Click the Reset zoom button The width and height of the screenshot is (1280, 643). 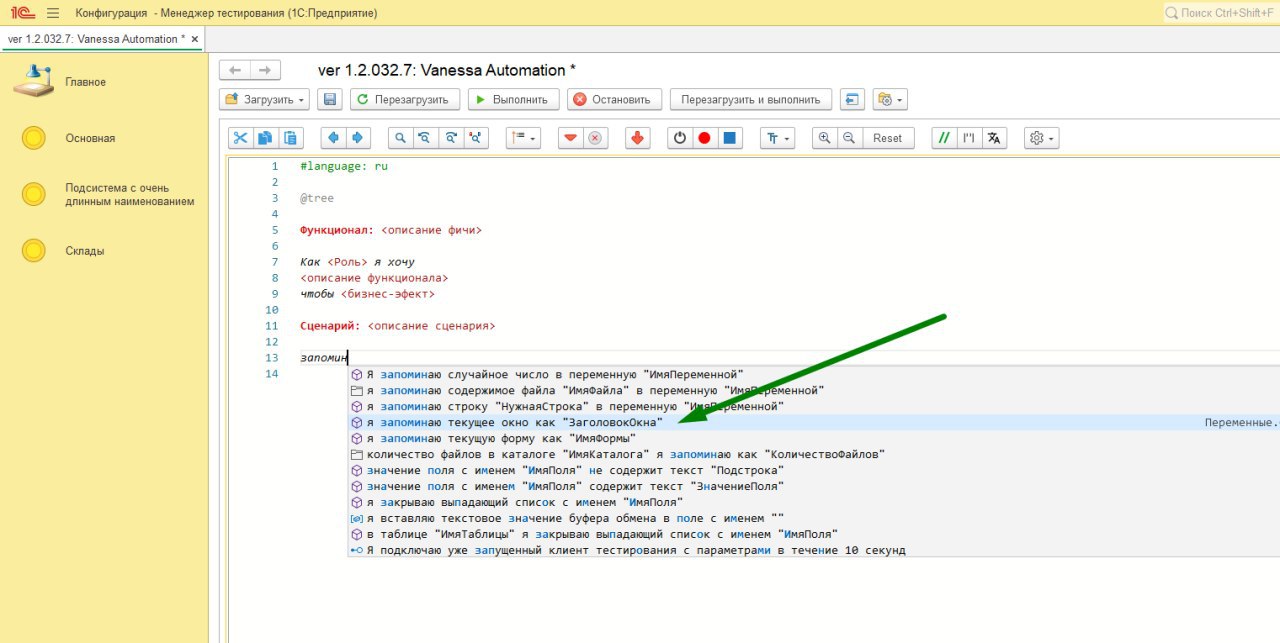point(888,138)
